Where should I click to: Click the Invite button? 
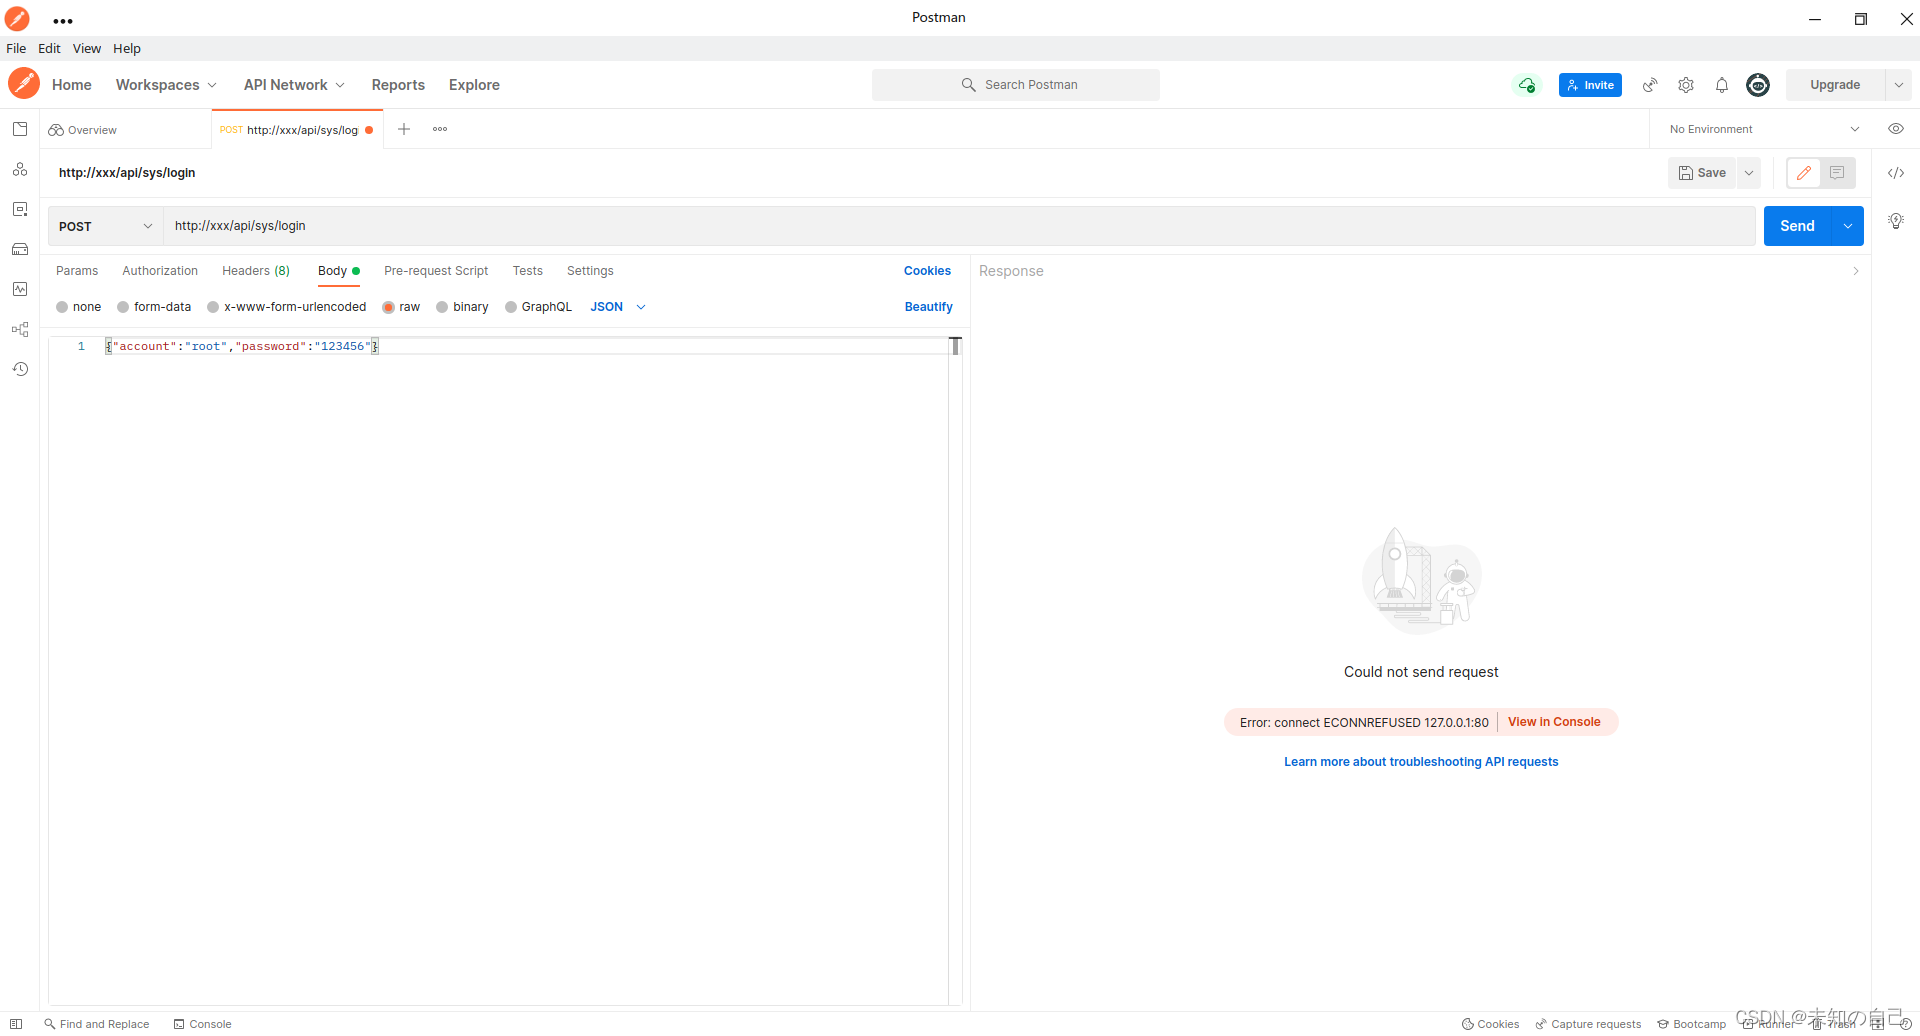click(x=1590, y=85)
